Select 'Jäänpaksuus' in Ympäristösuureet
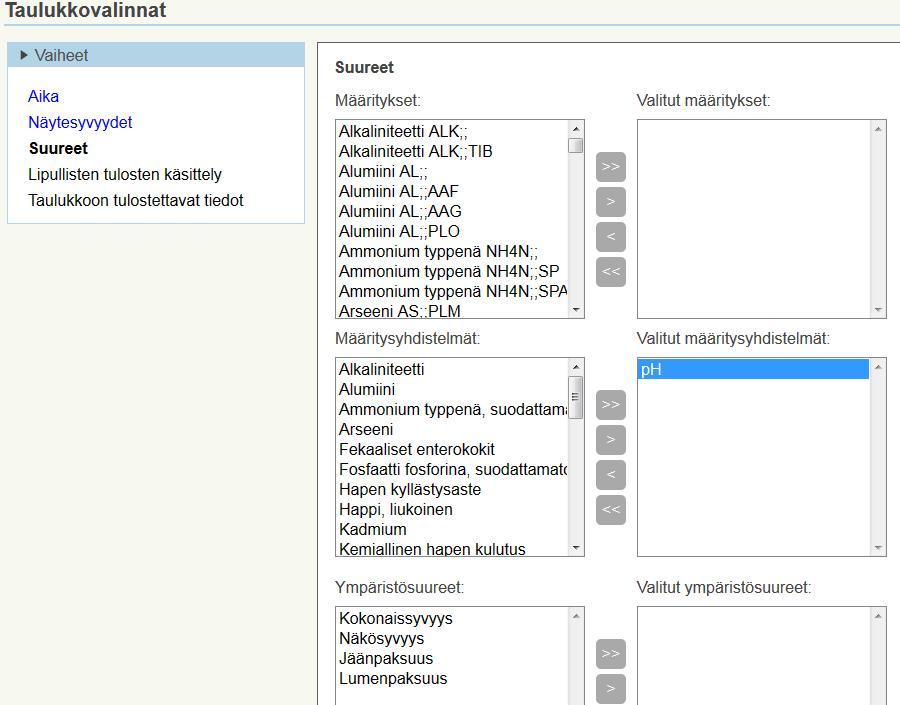This screenshot has width=900, height=705. (452, 658)
